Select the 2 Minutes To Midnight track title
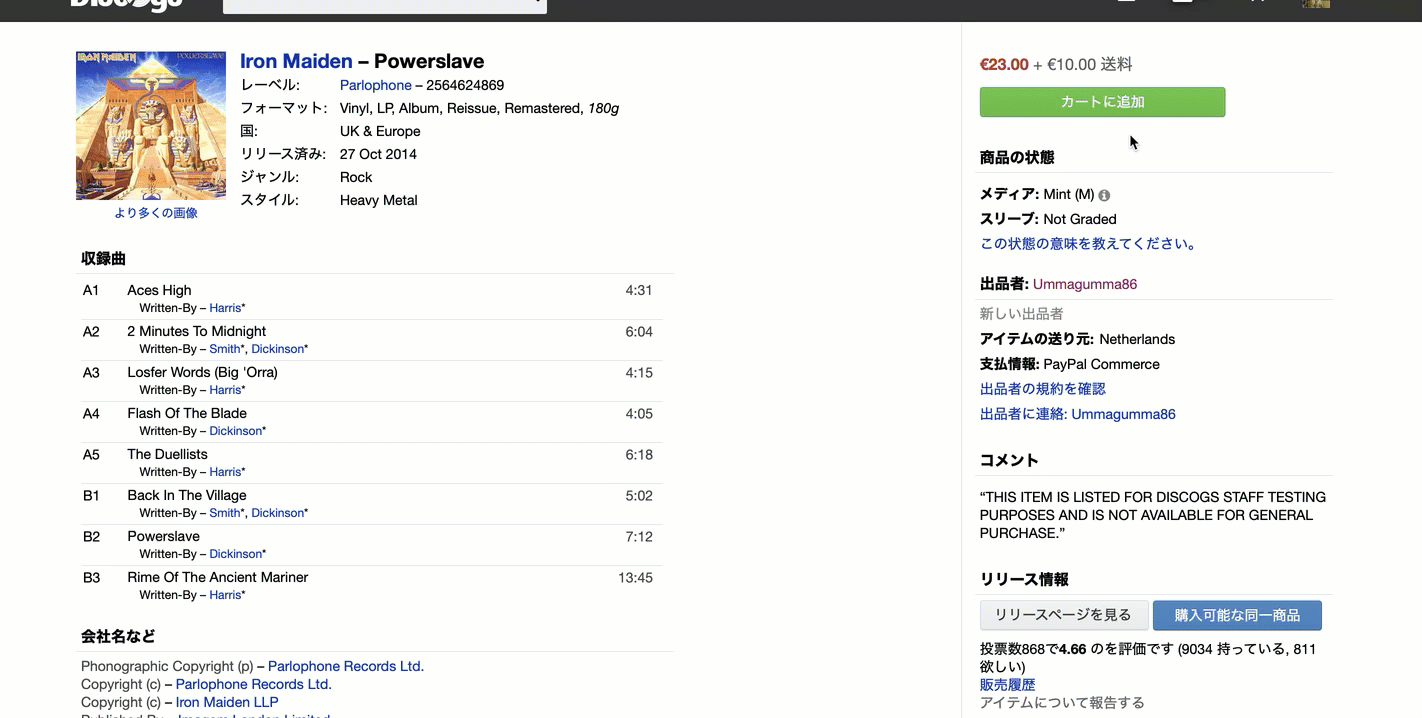 pyautogui.click(x=197, y=331)
